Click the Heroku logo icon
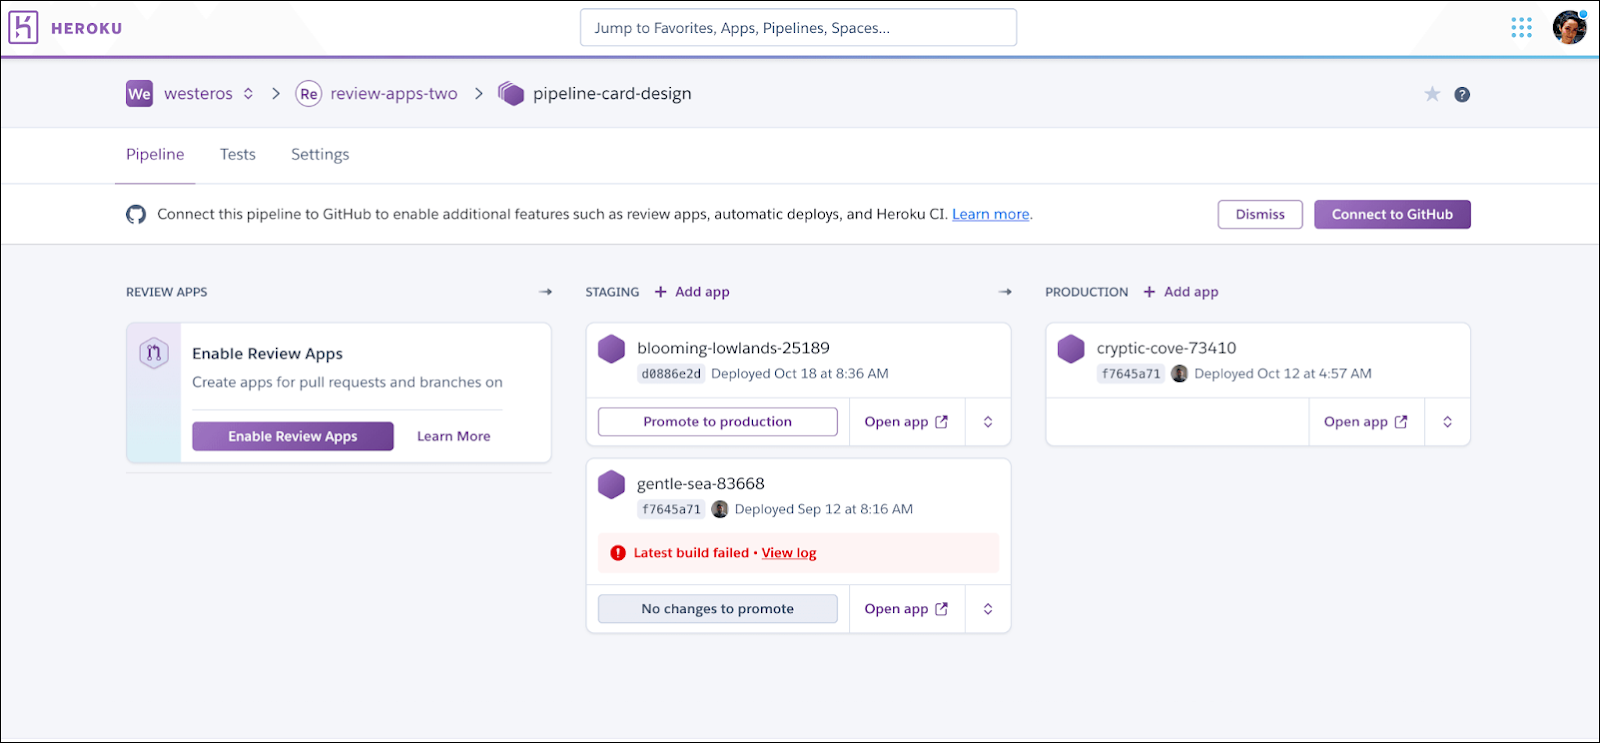The width and height of the screenshot is (1600, 743). [x=23, y=27]
